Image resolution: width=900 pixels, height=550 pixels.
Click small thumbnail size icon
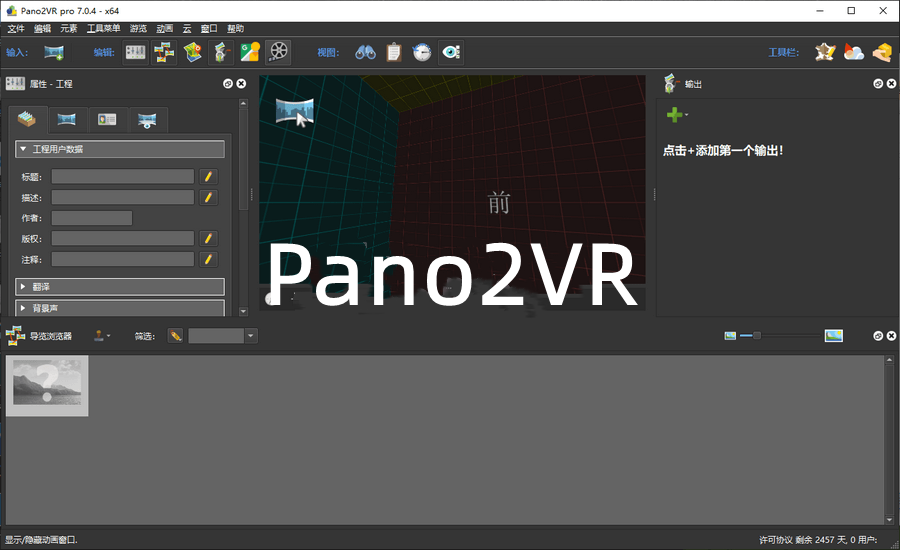click(x=730, y=336)
